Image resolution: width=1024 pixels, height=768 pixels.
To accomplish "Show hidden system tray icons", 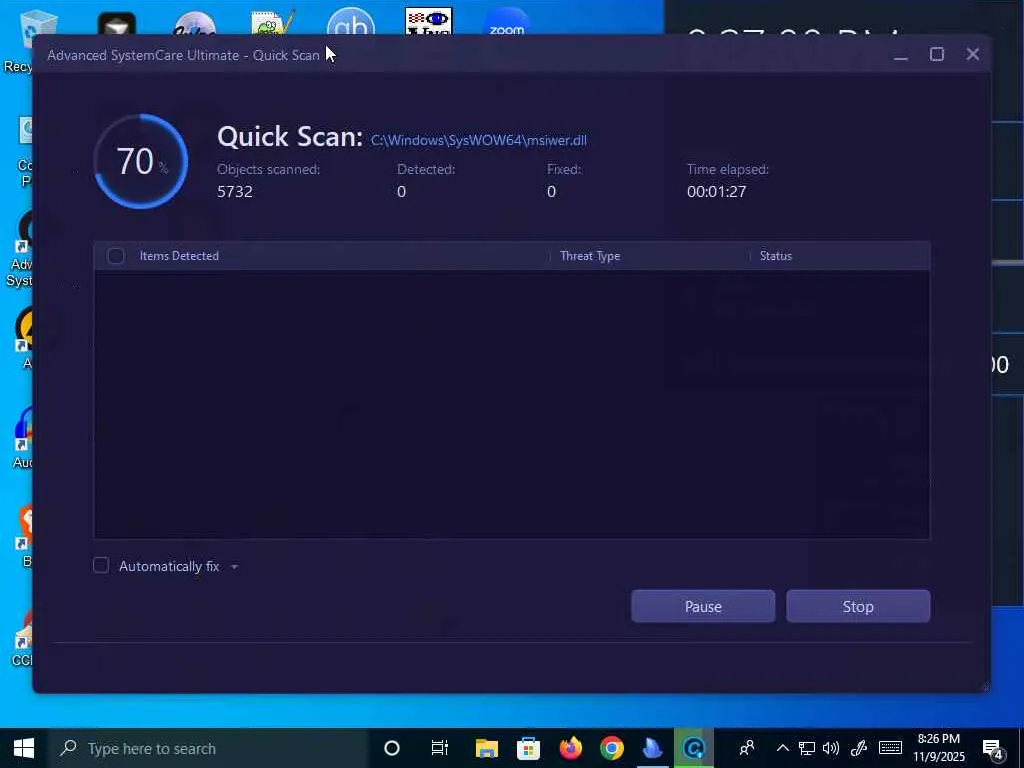I will point(782,748).
